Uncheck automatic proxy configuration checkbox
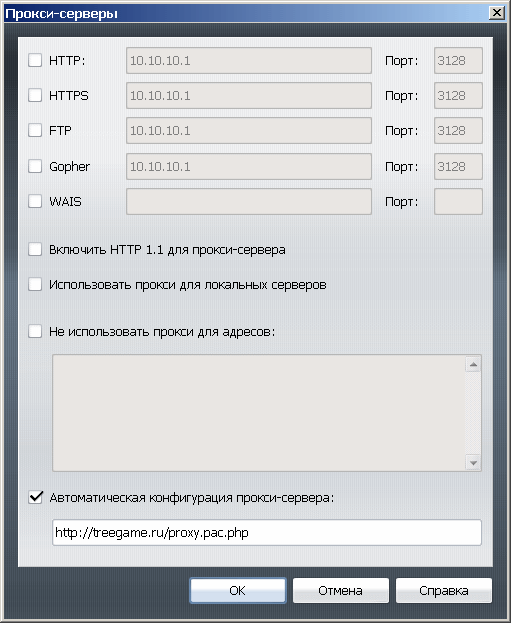 [35, 497]
